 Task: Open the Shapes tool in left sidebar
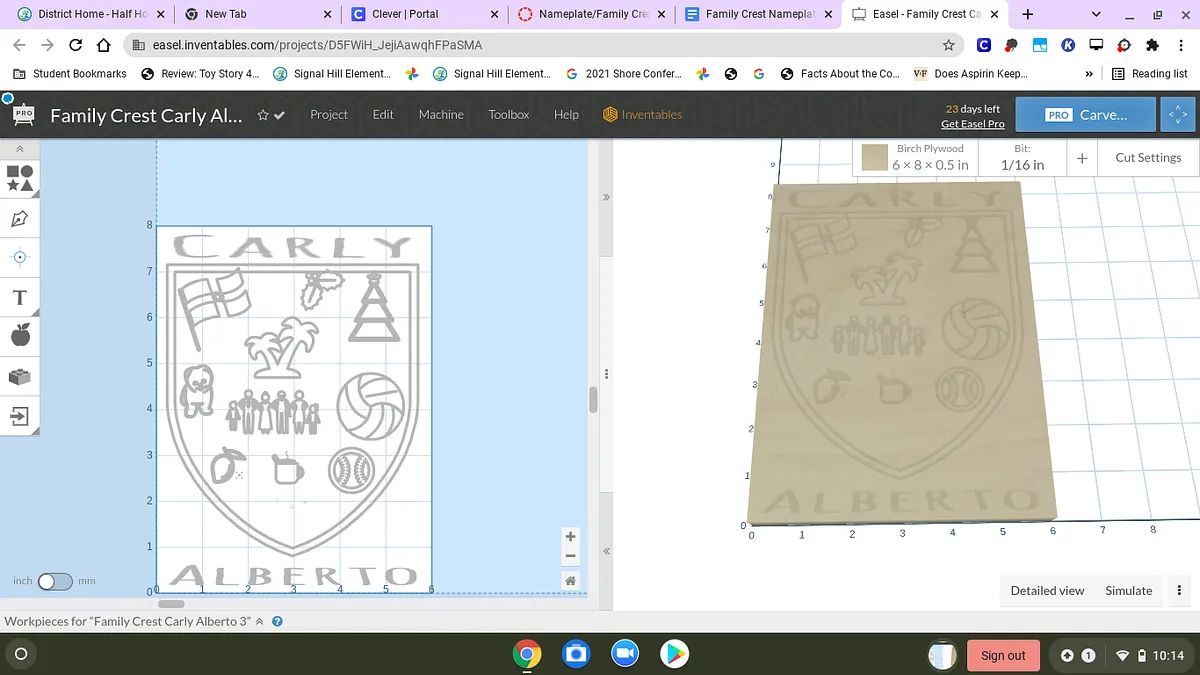point(20,178)
